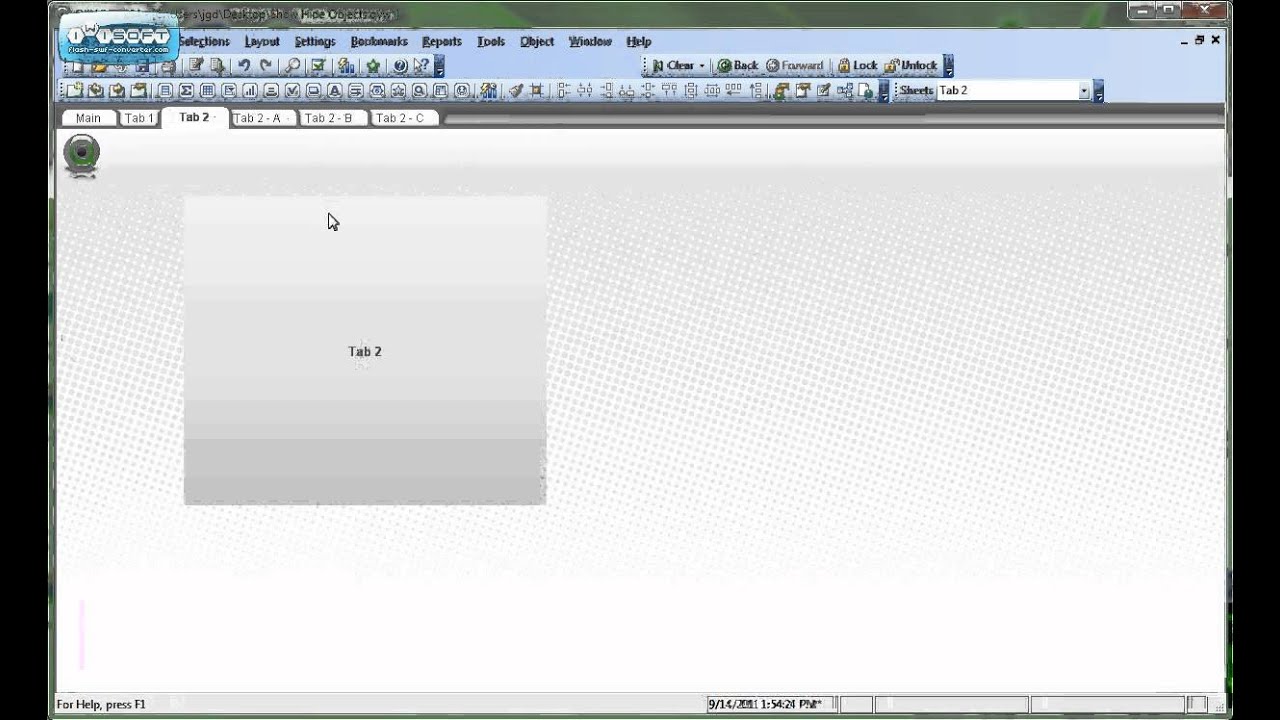The width and height of the screenshot is (1280, 720).
Task: Open navigation toolbar options after Unlock
Action: coord(948,66)
